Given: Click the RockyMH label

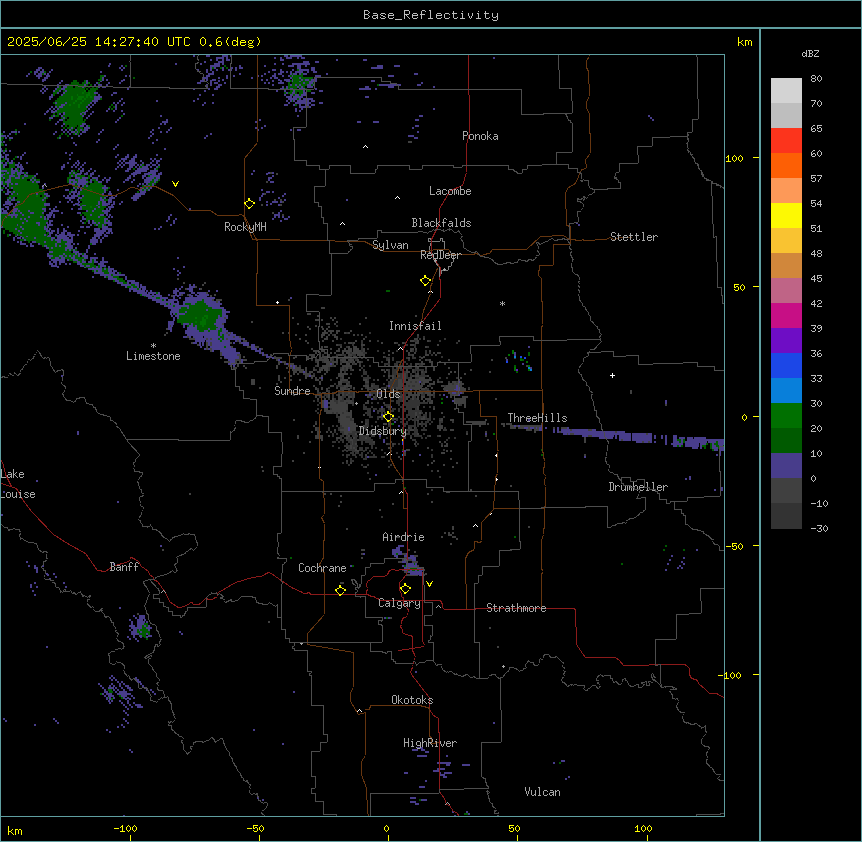Looking at the screenshot, I should [245, 227].
